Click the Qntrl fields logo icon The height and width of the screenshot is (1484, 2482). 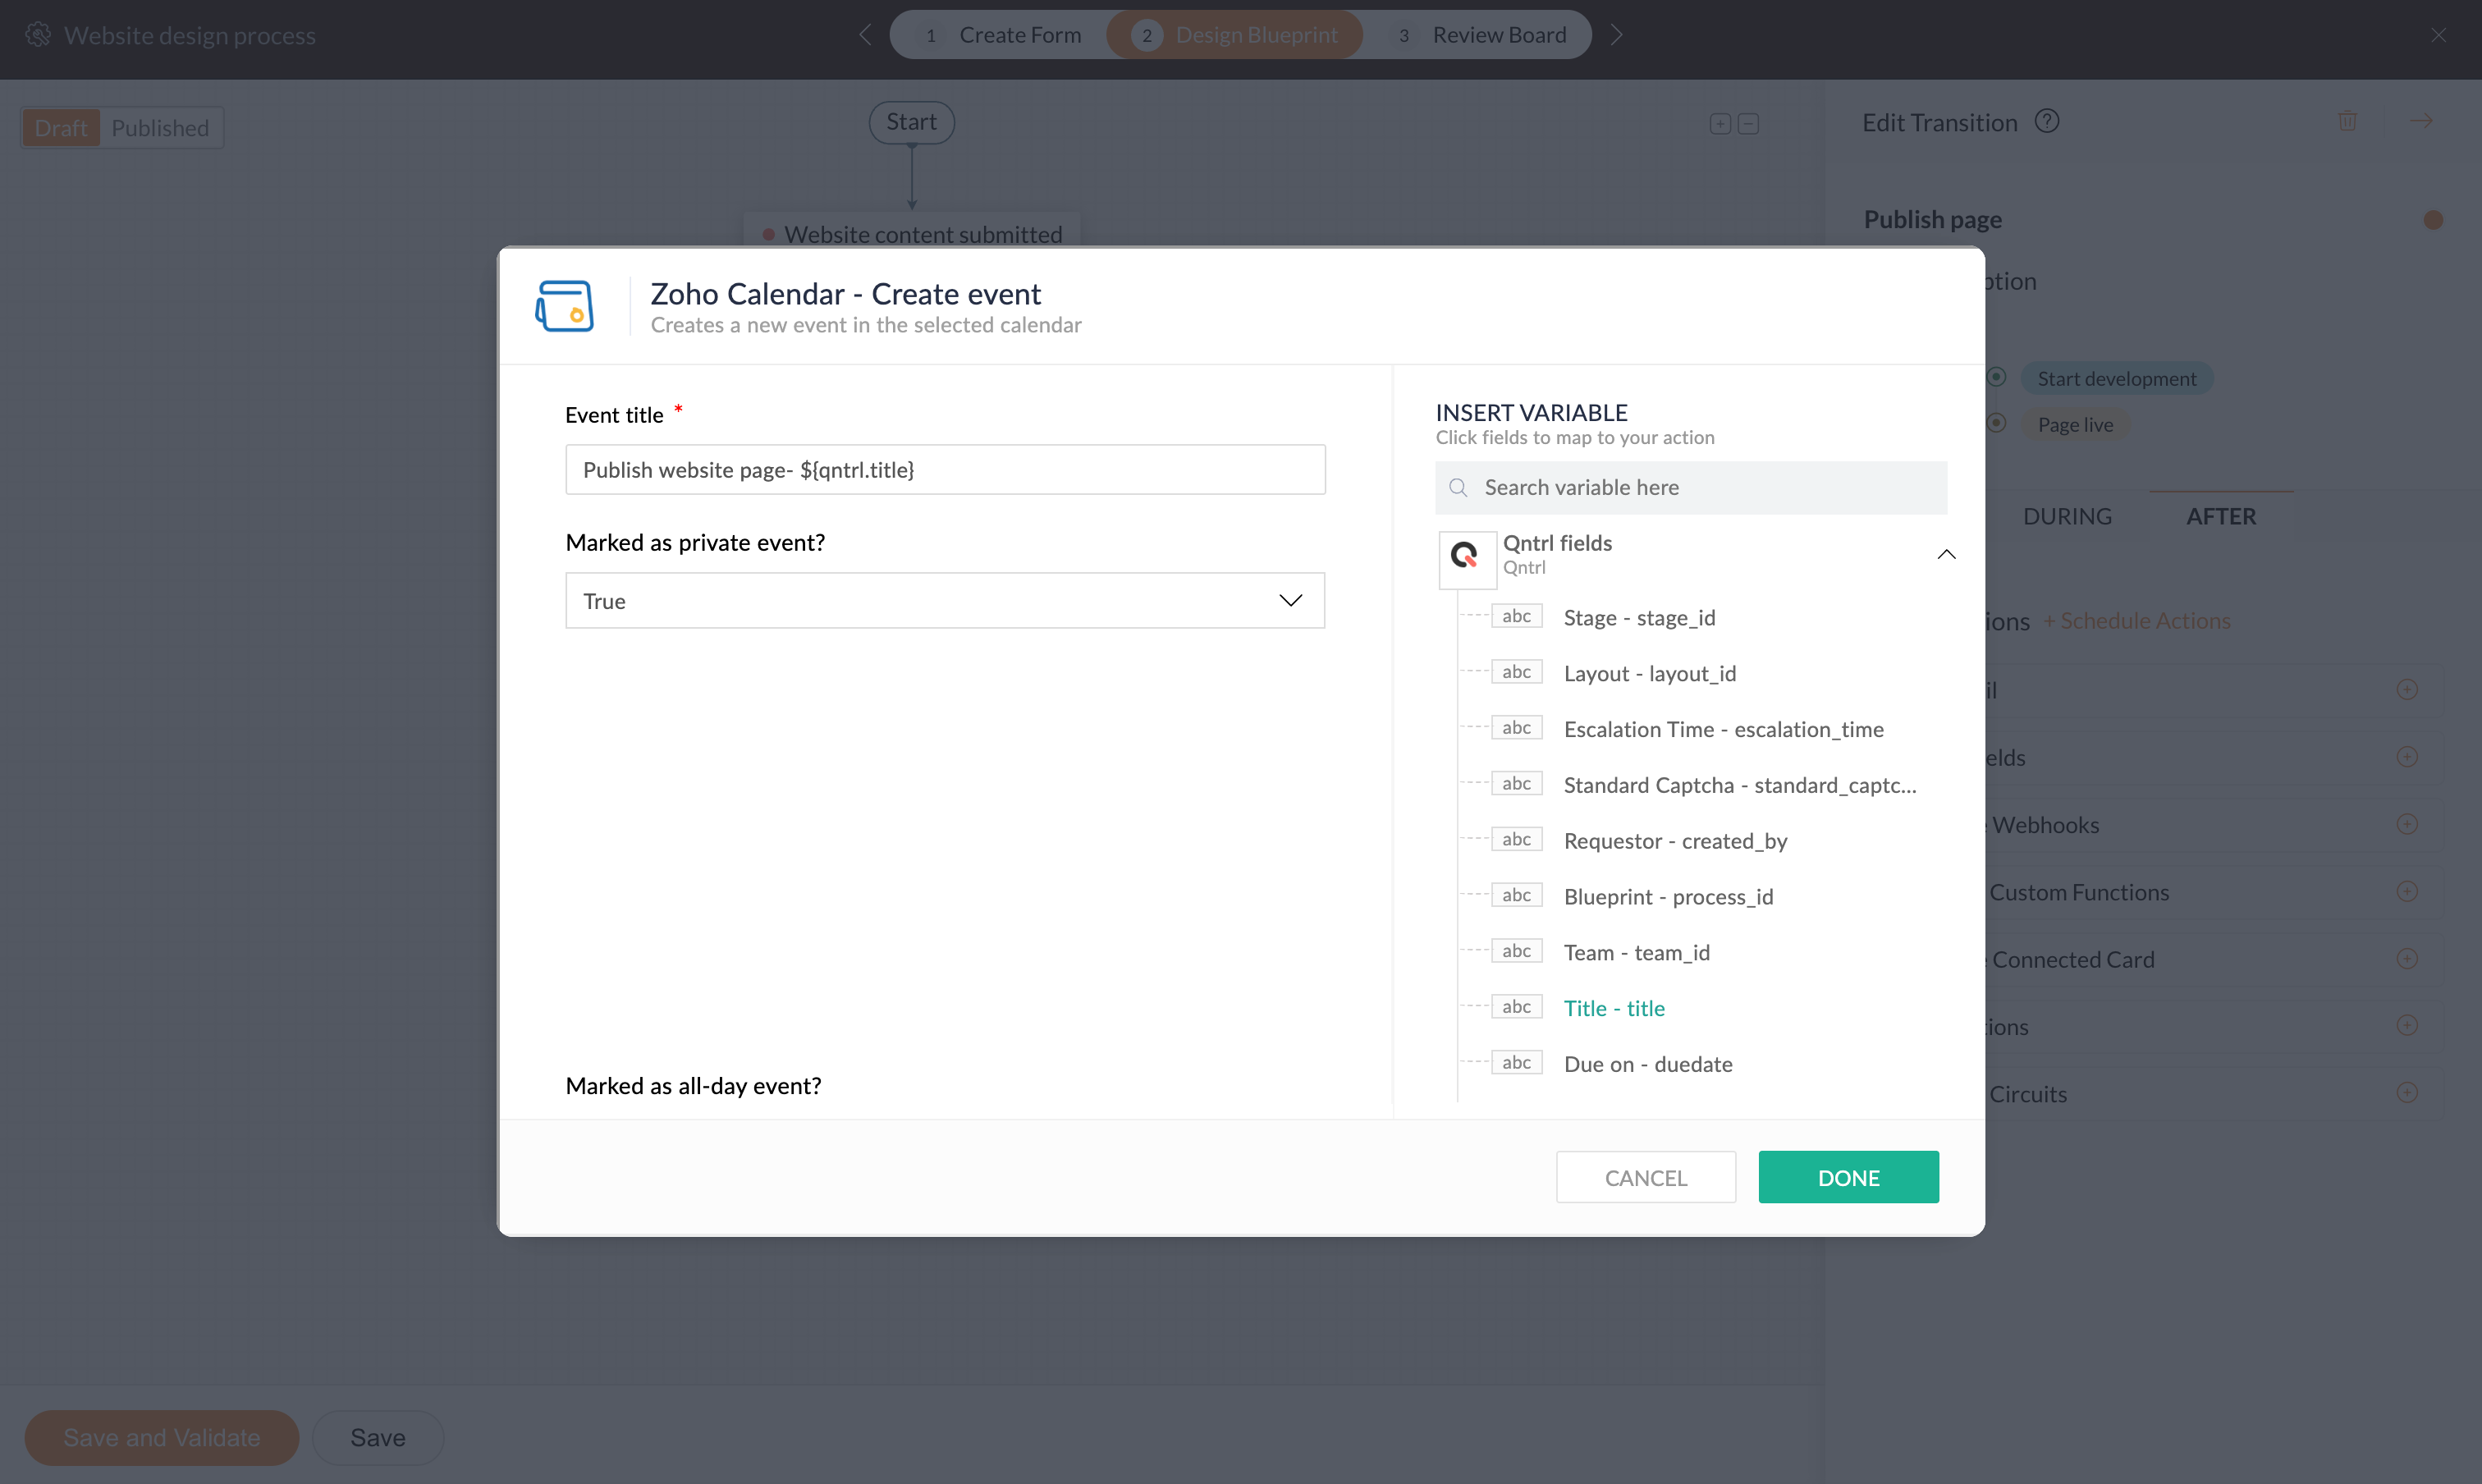click(1465, 555)
